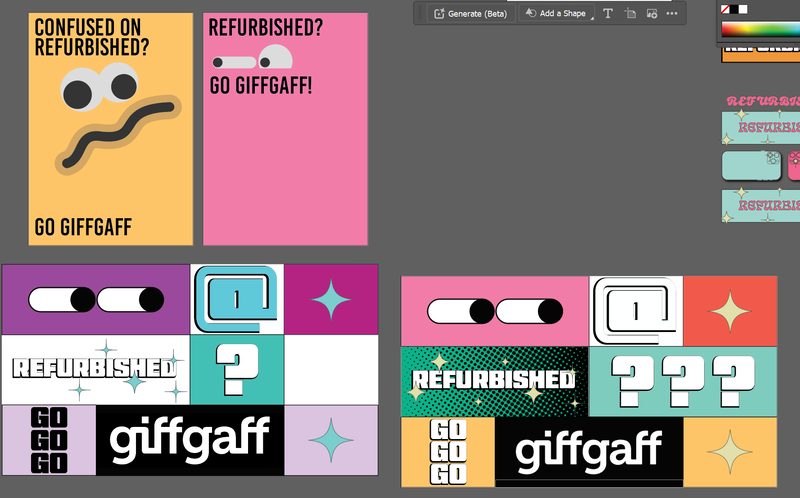Select the white GO GO GO on the orange tile

pos(448,452)
